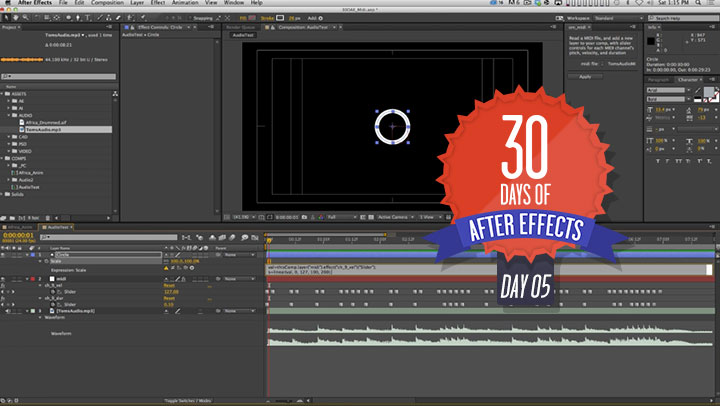
Task: Toggle the Motion Blur timeline icon
Action: click(x=232, y=237)
